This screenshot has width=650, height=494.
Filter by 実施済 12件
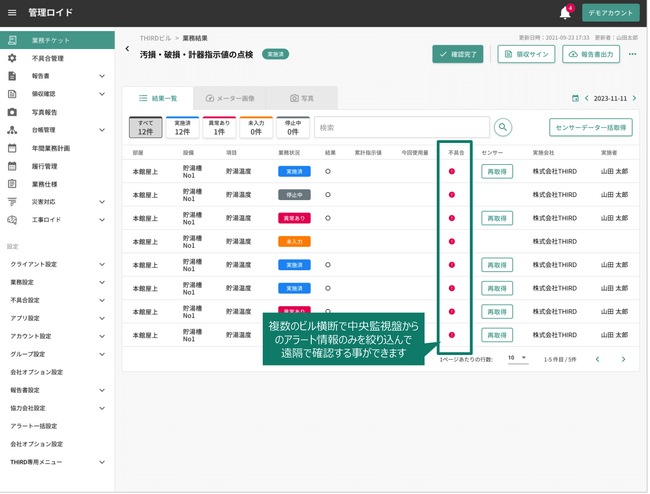tap(182, 127)
